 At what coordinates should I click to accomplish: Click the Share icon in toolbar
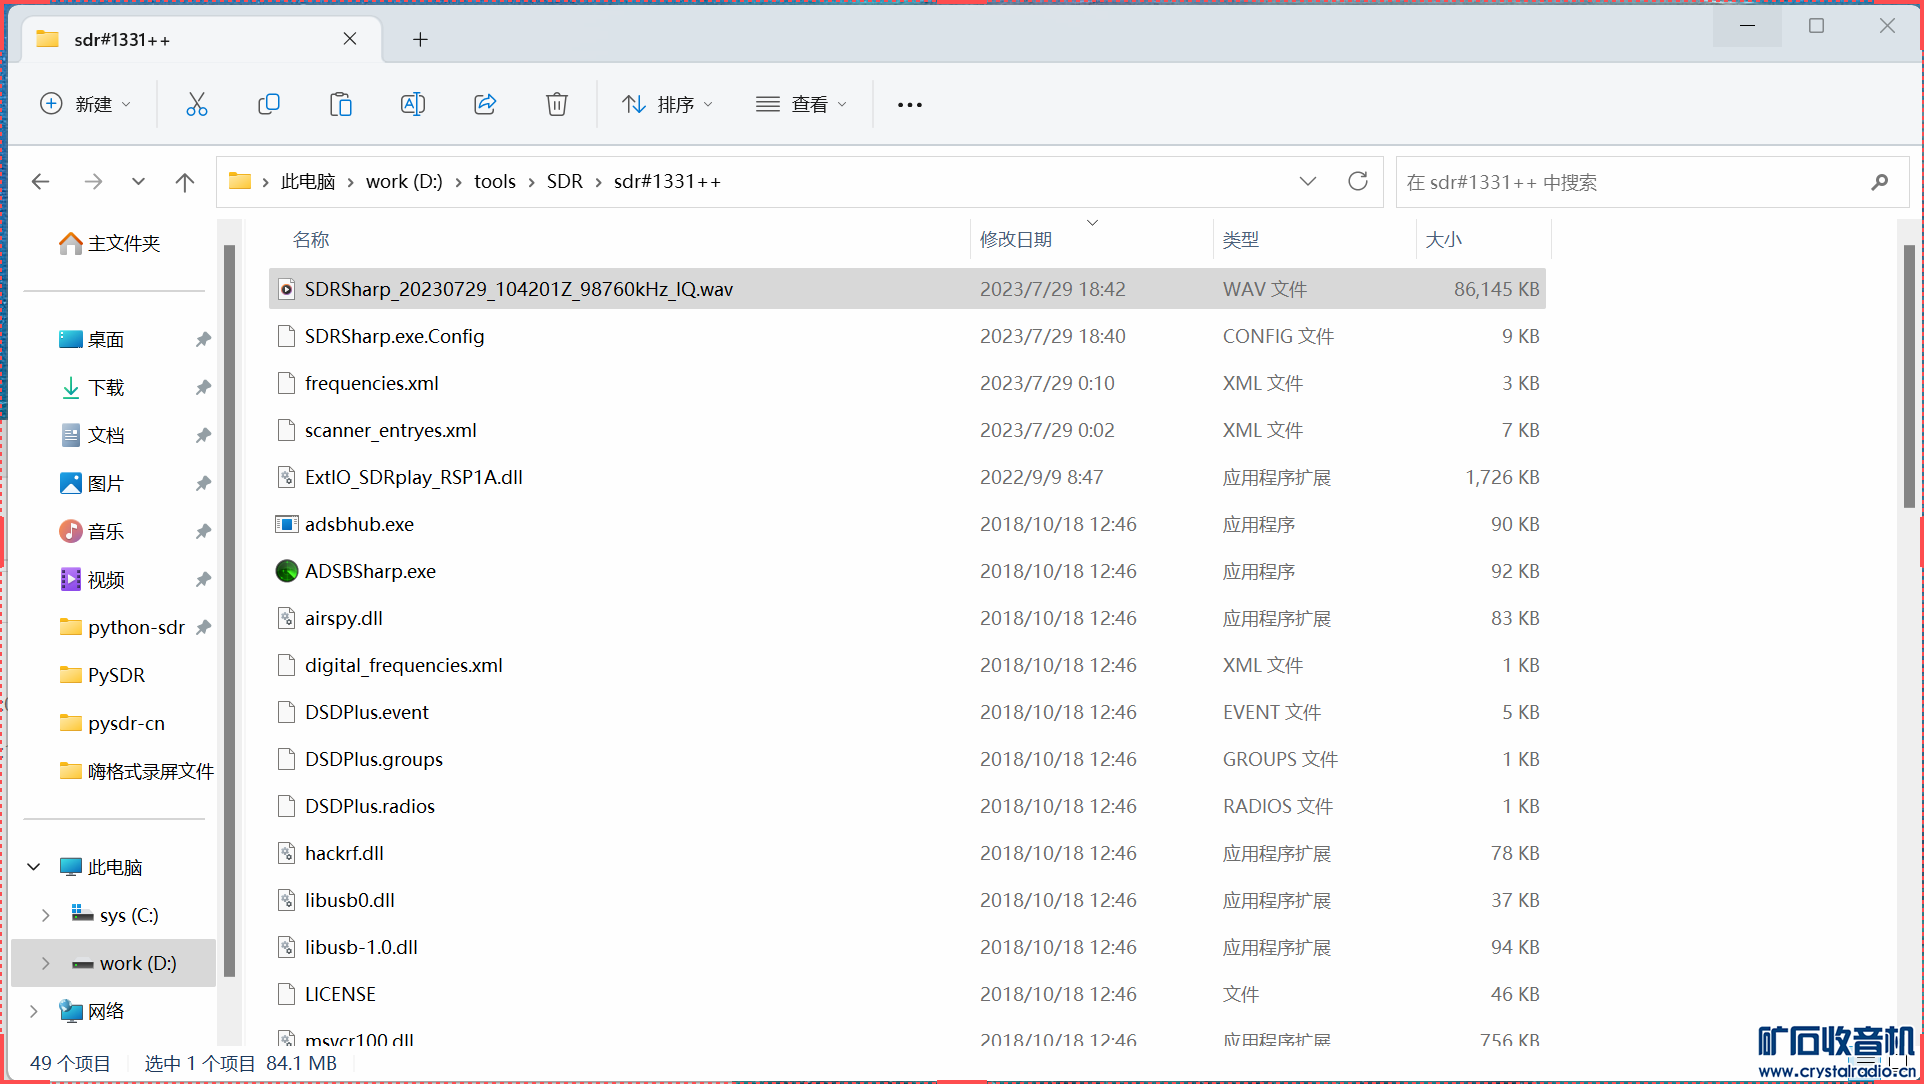point(485,104)
